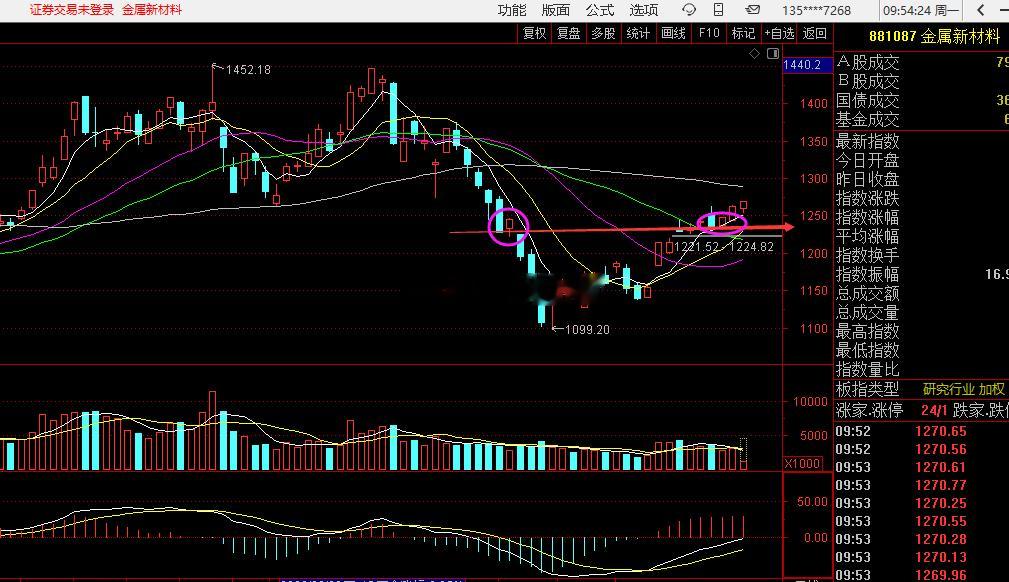
Task: Click the back chevron arrow icon
Action: (981, 10)
